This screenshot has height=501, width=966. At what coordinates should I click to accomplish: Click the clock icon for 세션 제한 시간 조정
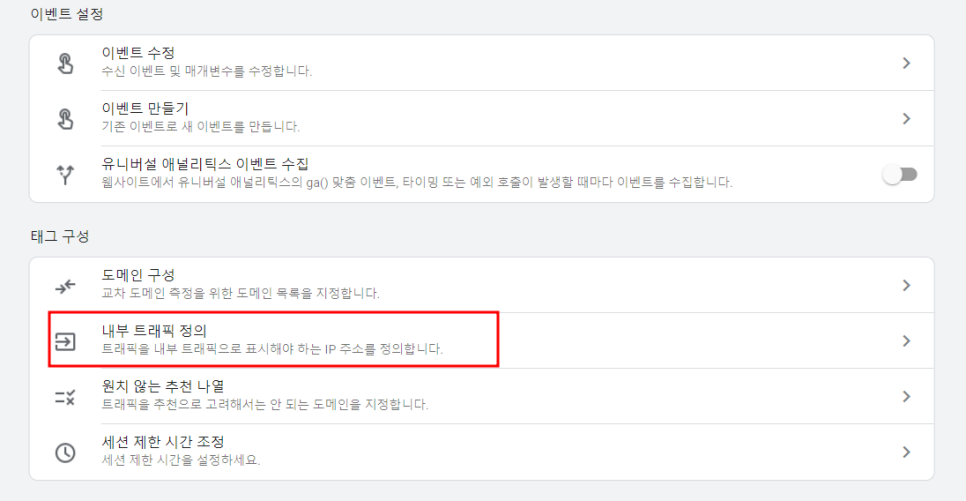(65, 452)
